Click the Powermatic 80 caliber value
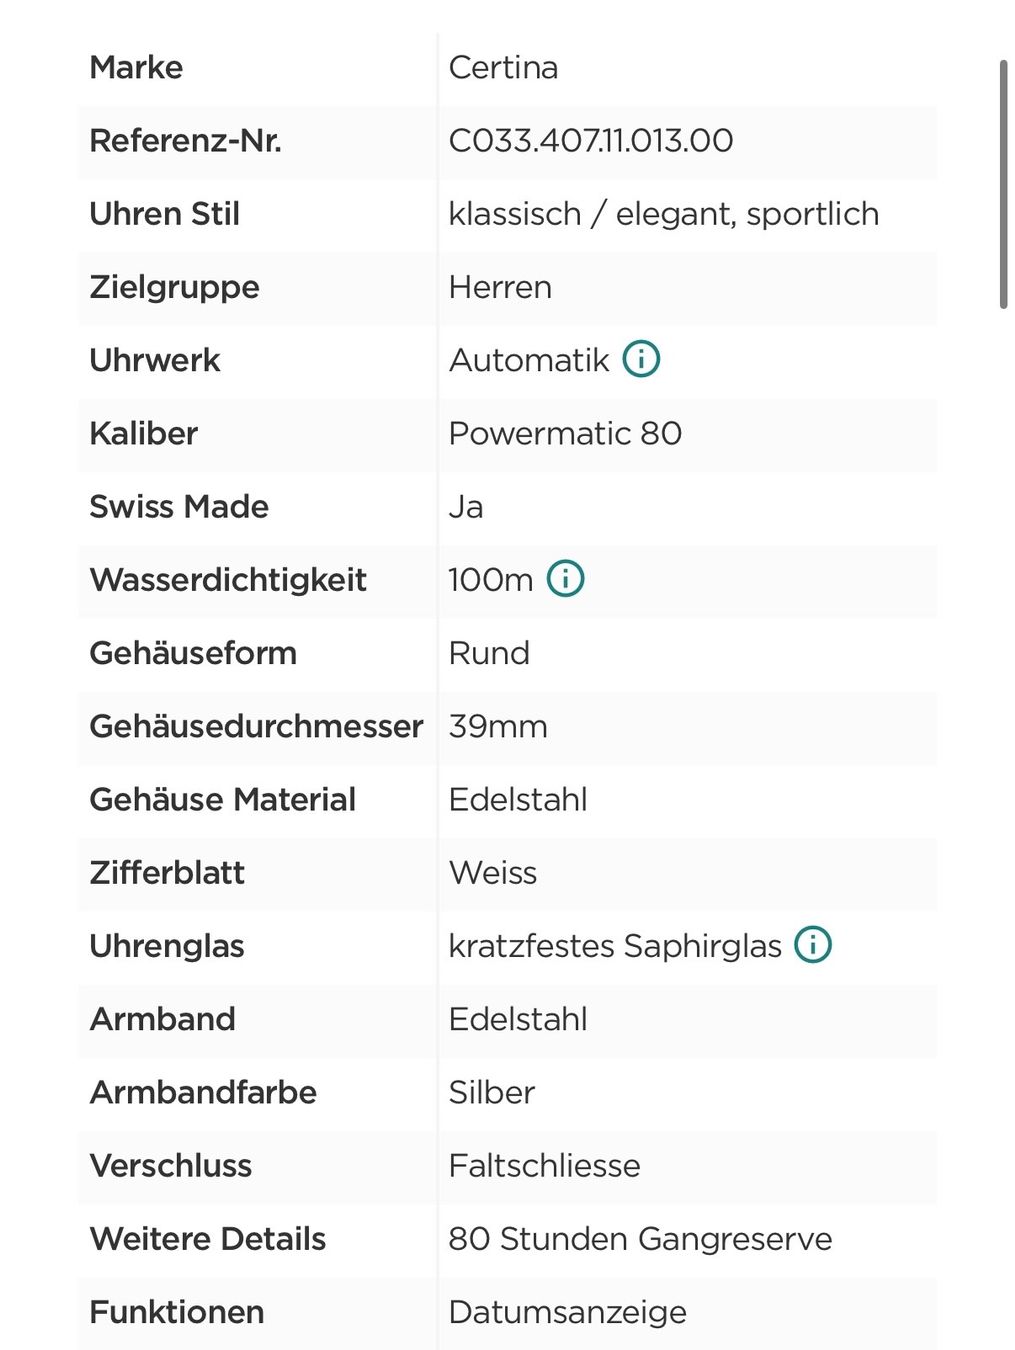This screenshot has height=1350, width=1015. [x=565, y=433]
